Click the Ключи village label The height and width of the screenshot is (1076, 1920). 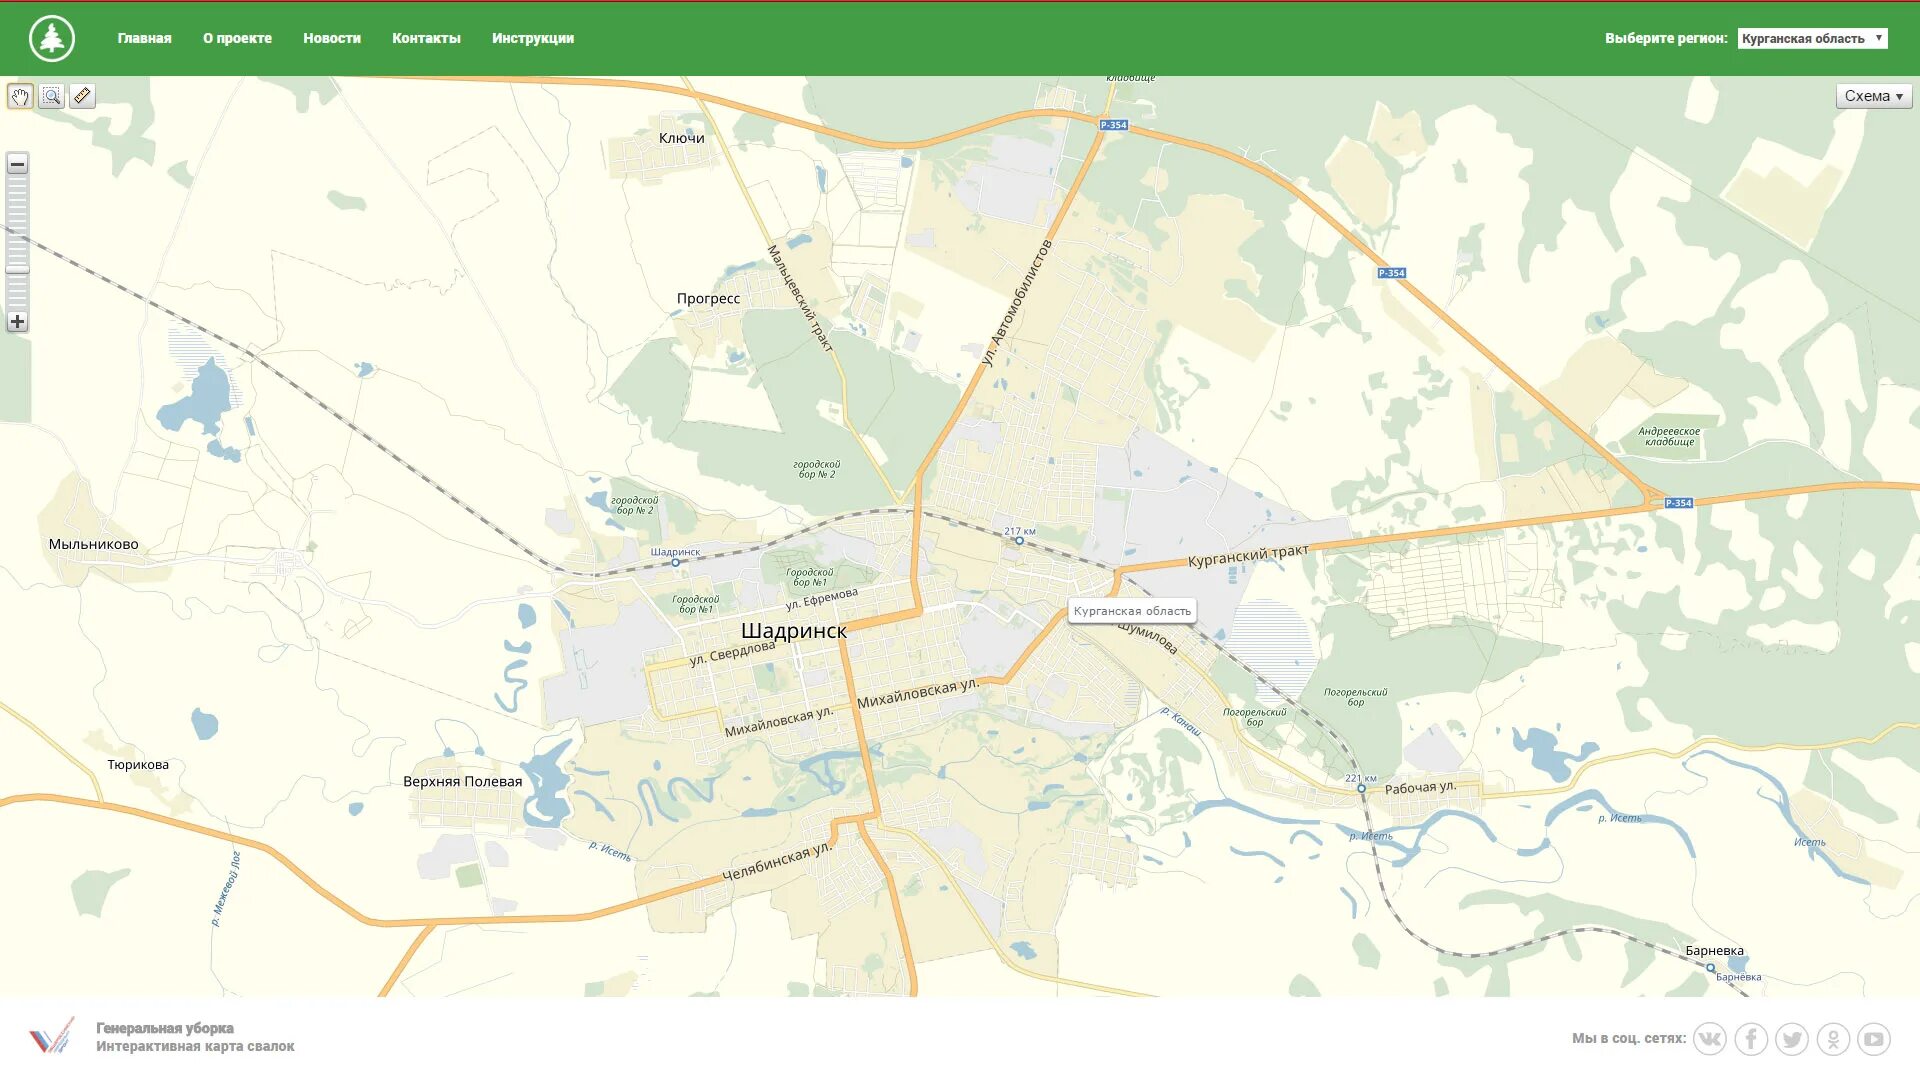pos(682,138)
